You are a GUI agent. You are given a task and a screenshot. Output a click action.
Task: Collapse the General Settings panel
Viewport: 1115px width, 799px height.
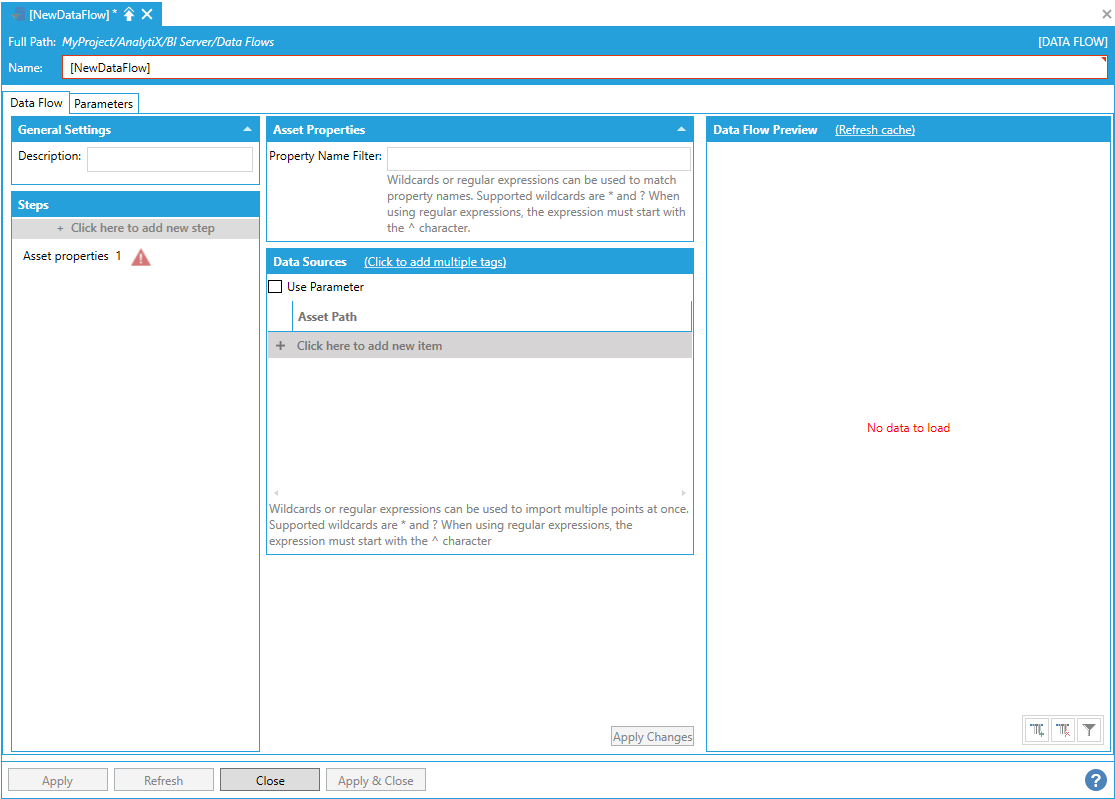(x=247, y=130)
